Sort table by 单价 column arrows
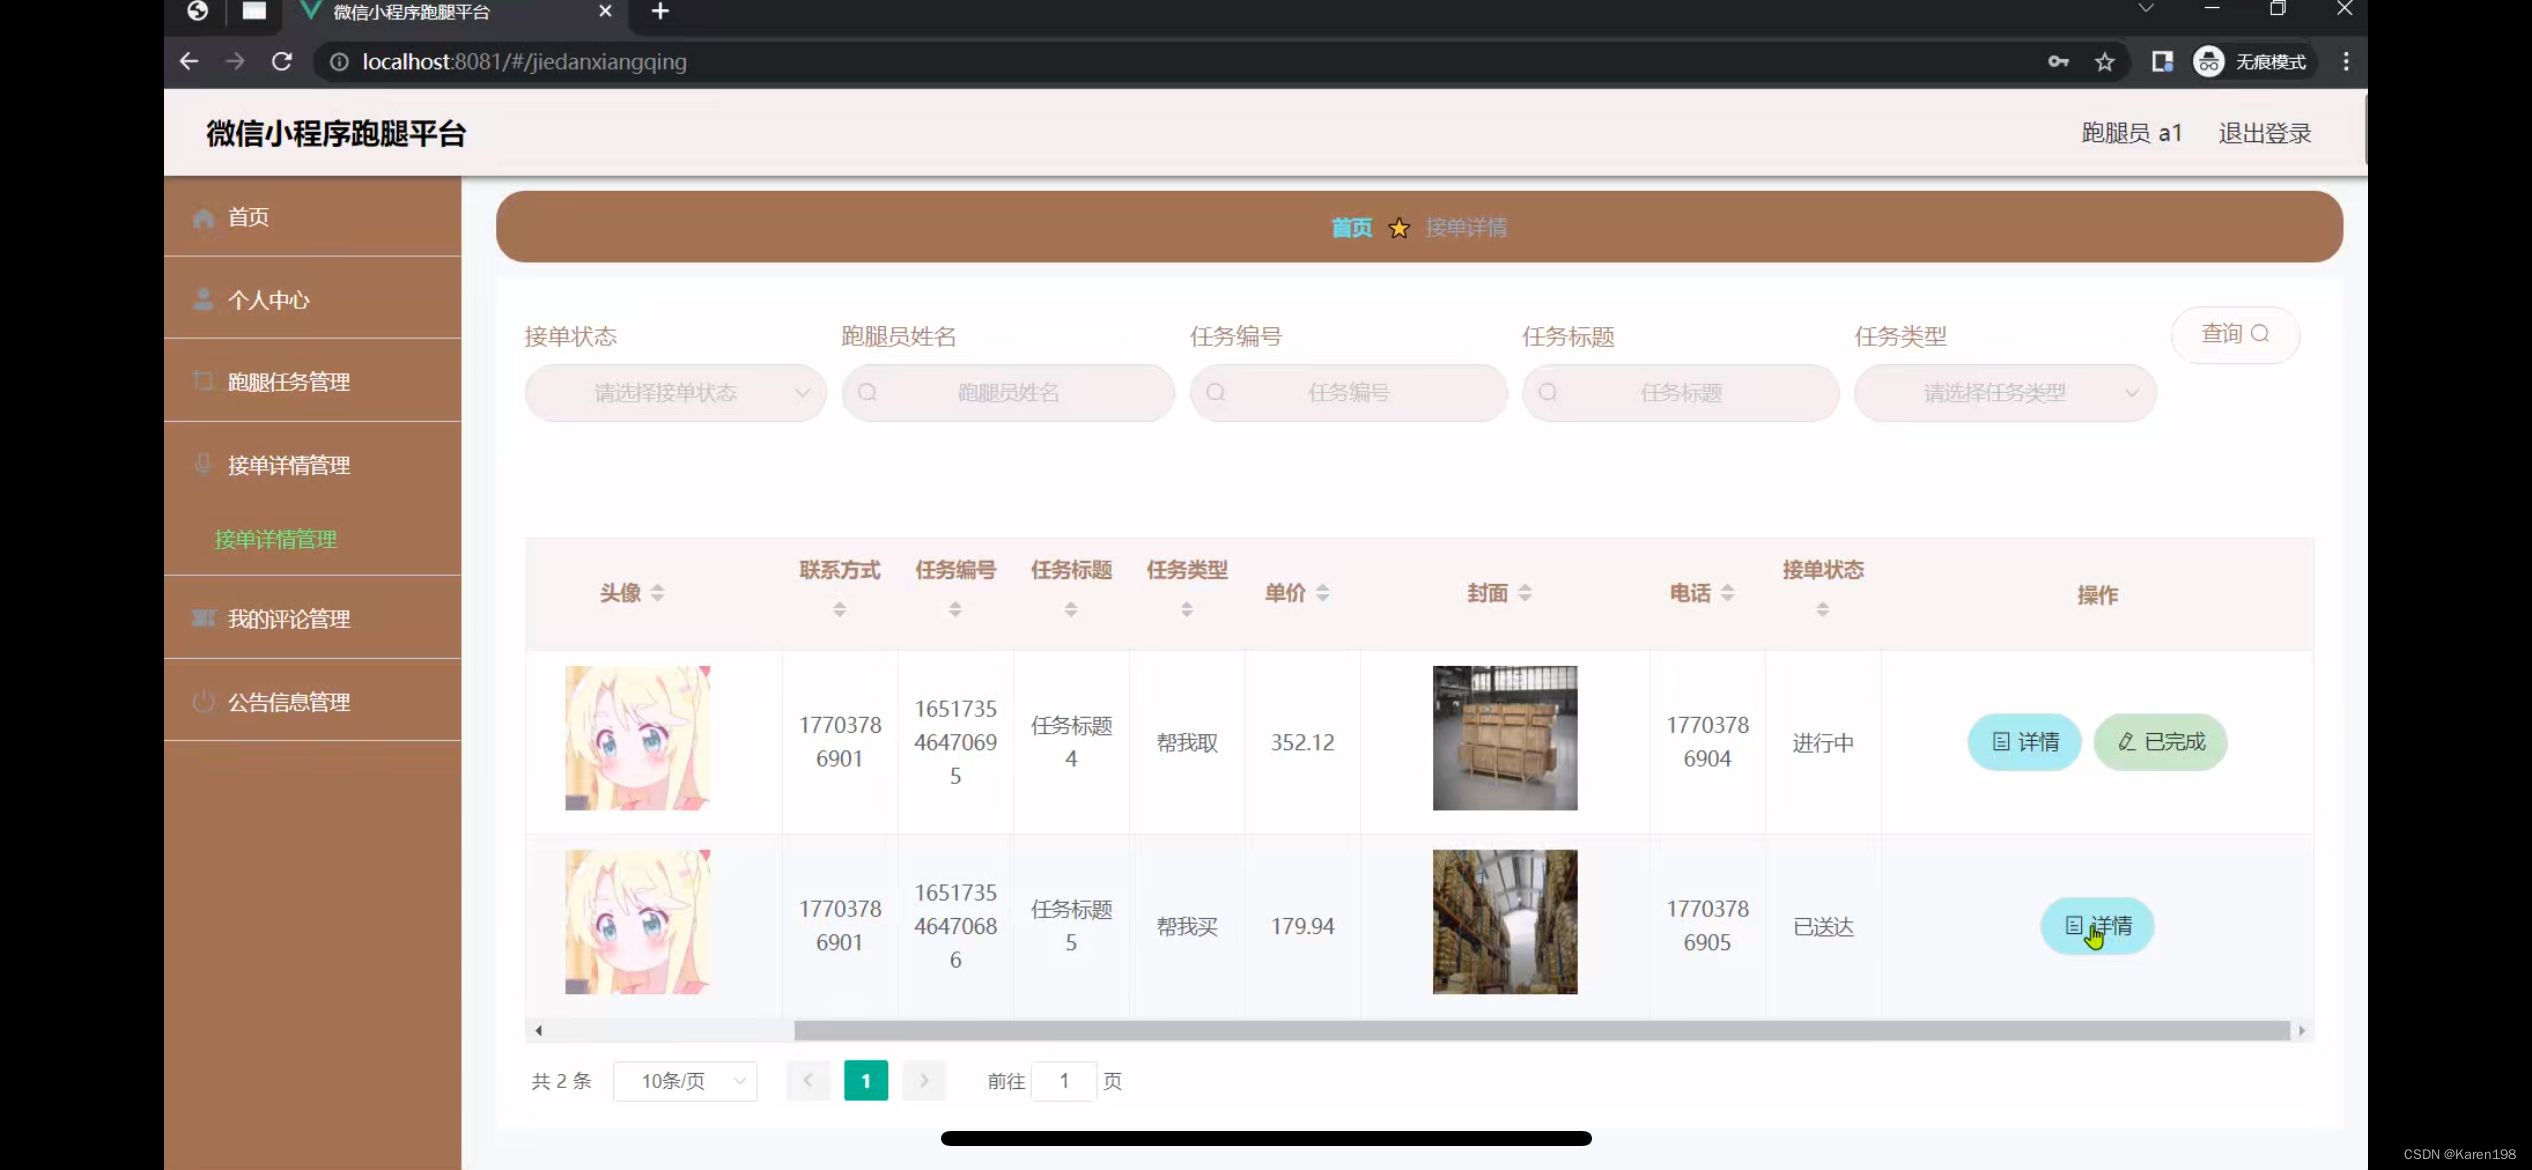This screenshot has width=2532, height=1170. tap(1322, 593)
